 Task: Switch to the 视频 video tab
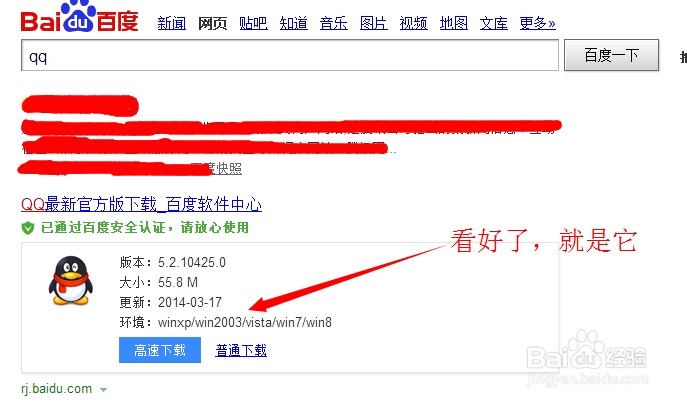pyautogui.click(x=414, y=23)
